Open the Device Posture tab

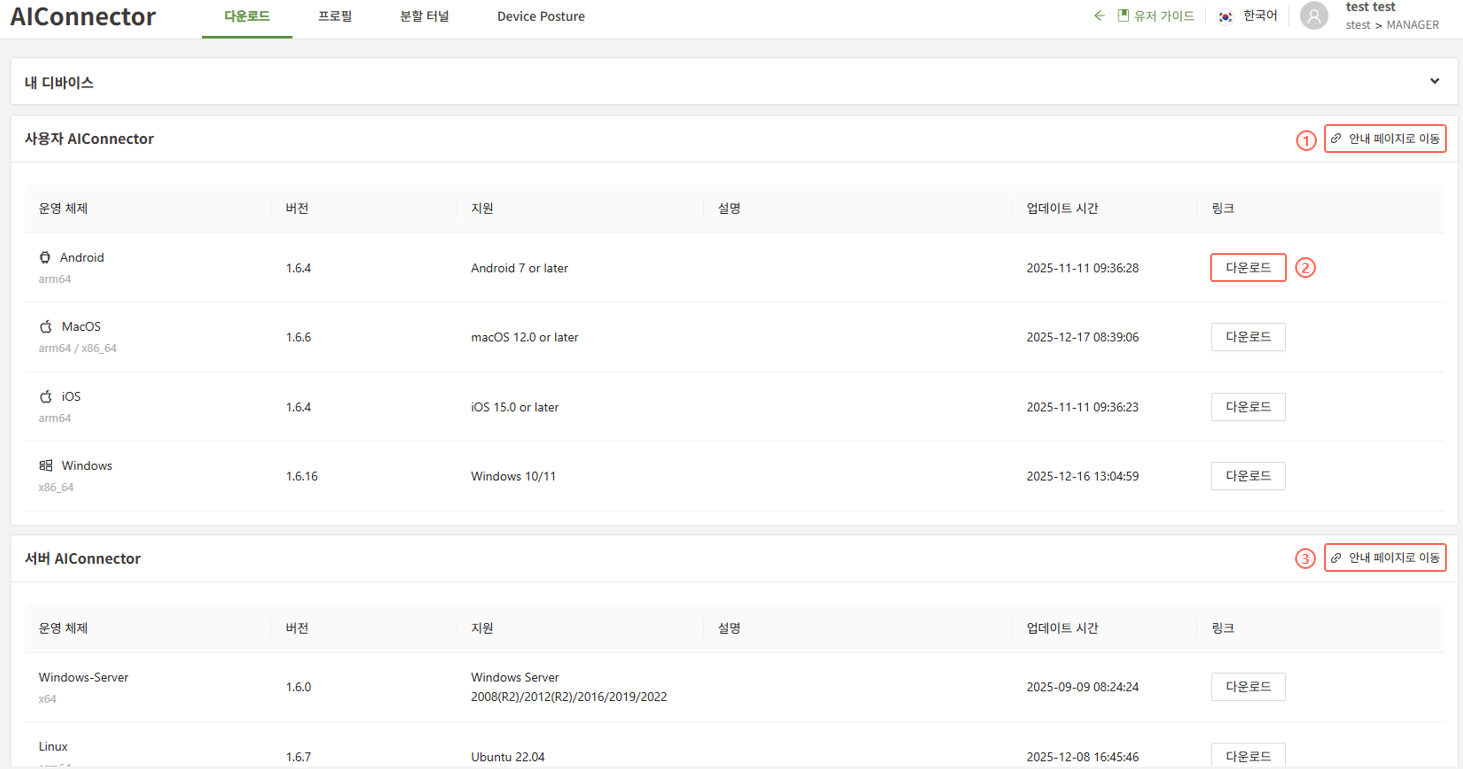541,16
